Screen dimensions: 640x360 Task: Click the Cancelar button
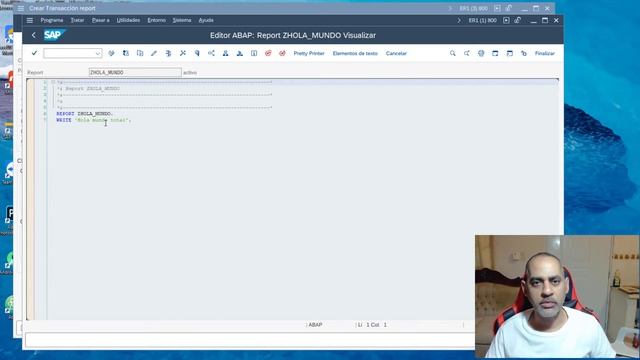click(x=396, y=53)
